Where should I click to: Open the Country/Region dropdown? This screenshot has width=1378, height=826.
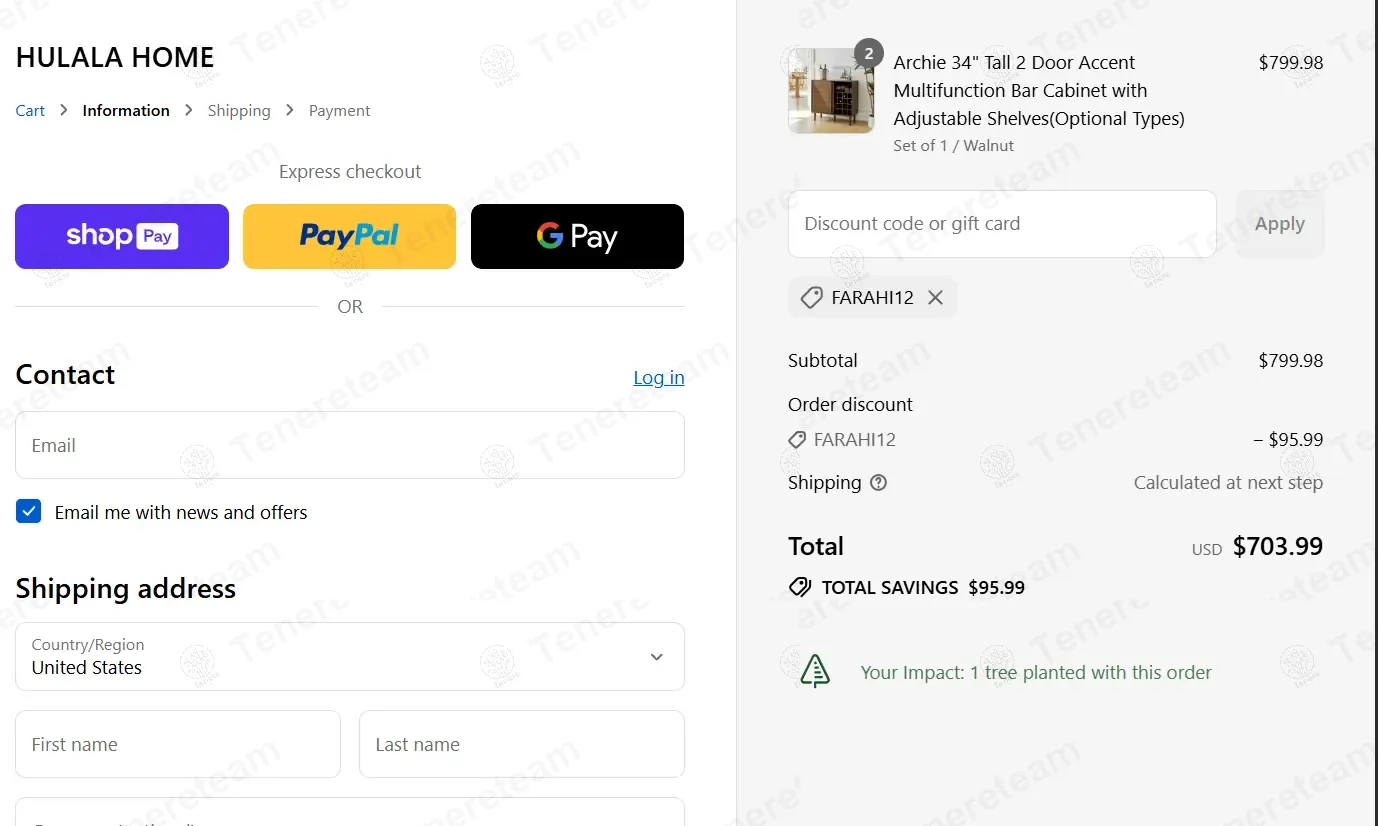(349, 657)
